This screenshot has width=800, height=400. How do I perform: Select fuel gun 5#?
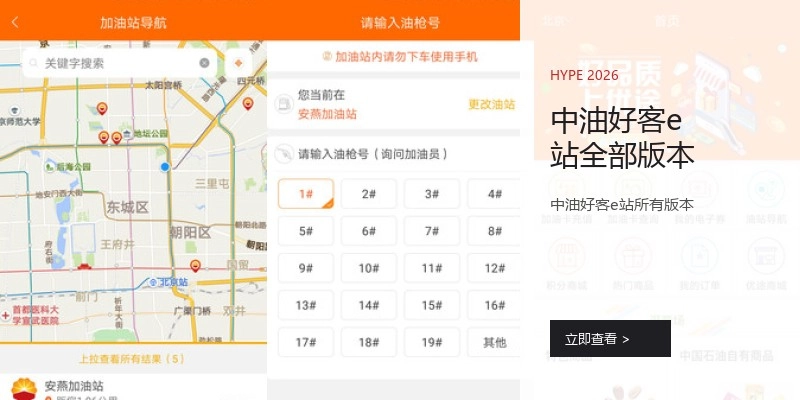click(x=306, y=231)
